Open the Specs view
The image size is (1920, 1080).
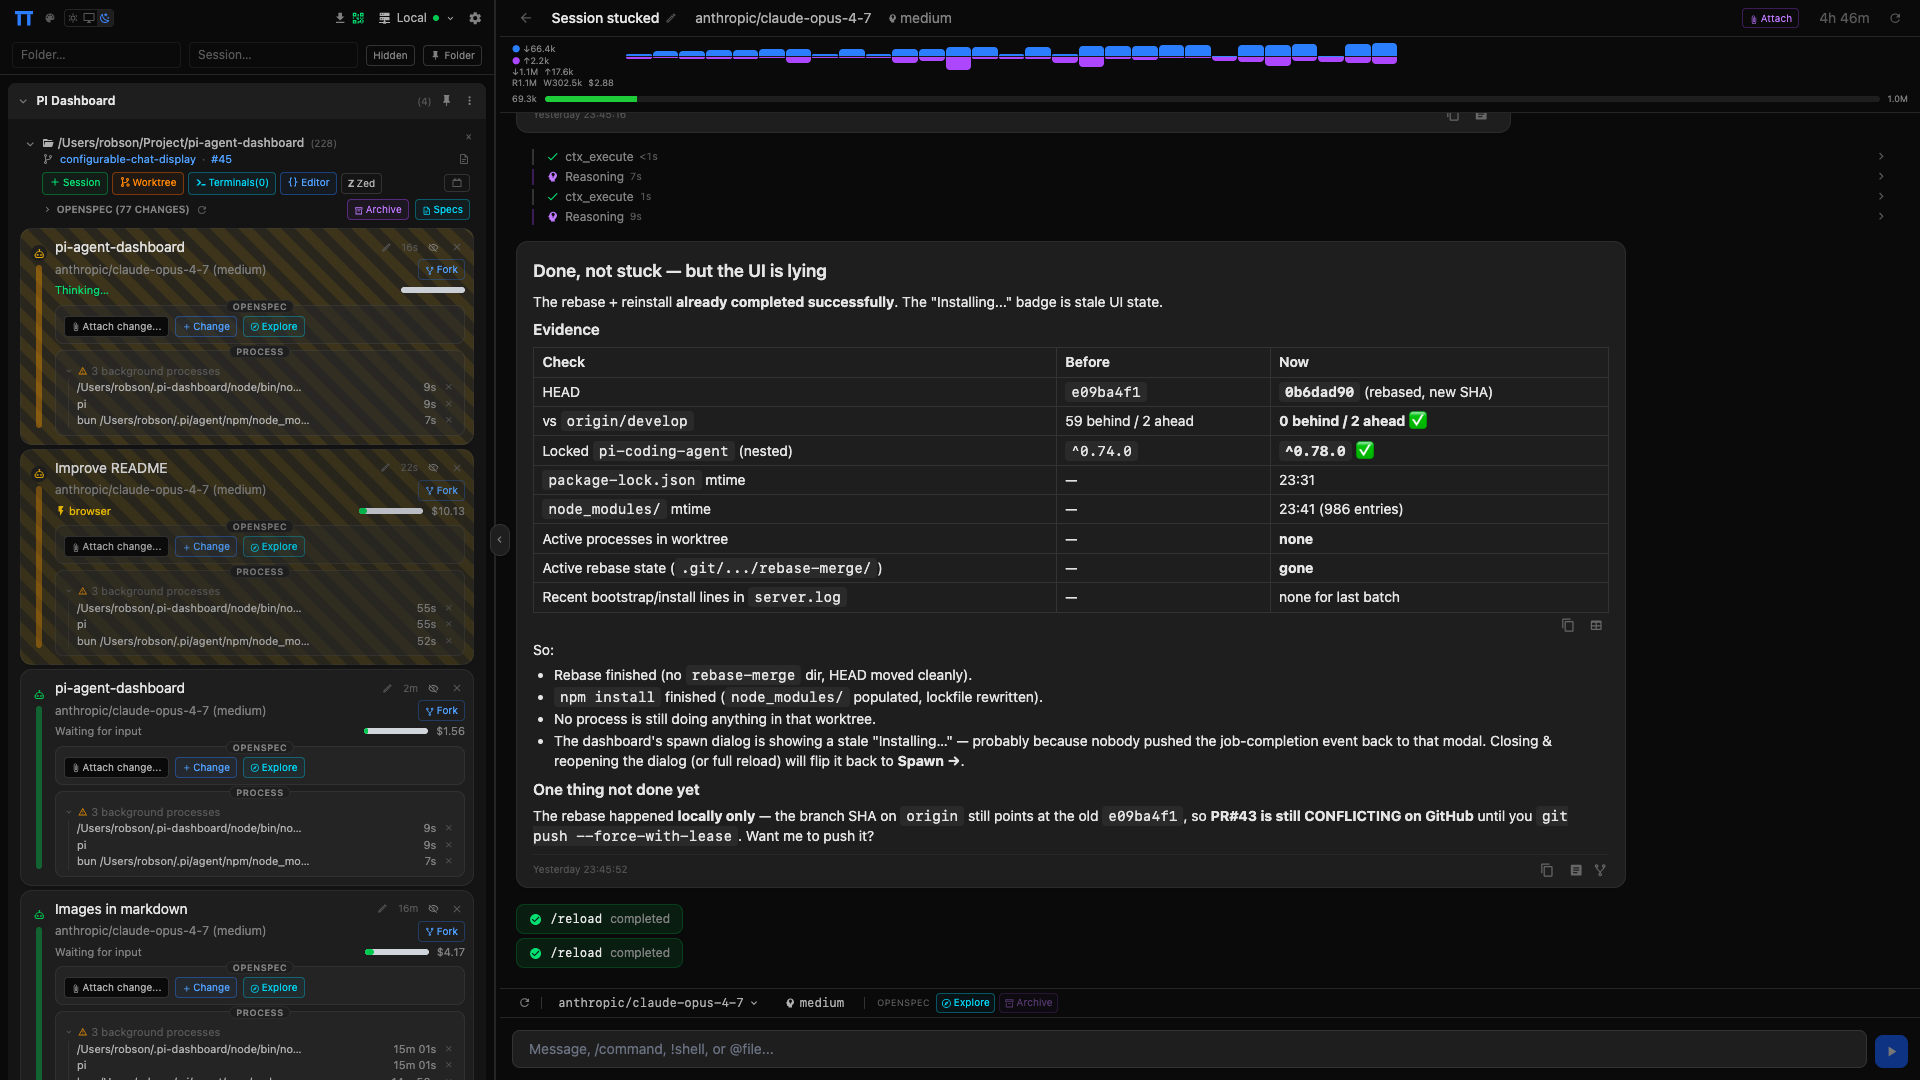(x=442, y=210)
